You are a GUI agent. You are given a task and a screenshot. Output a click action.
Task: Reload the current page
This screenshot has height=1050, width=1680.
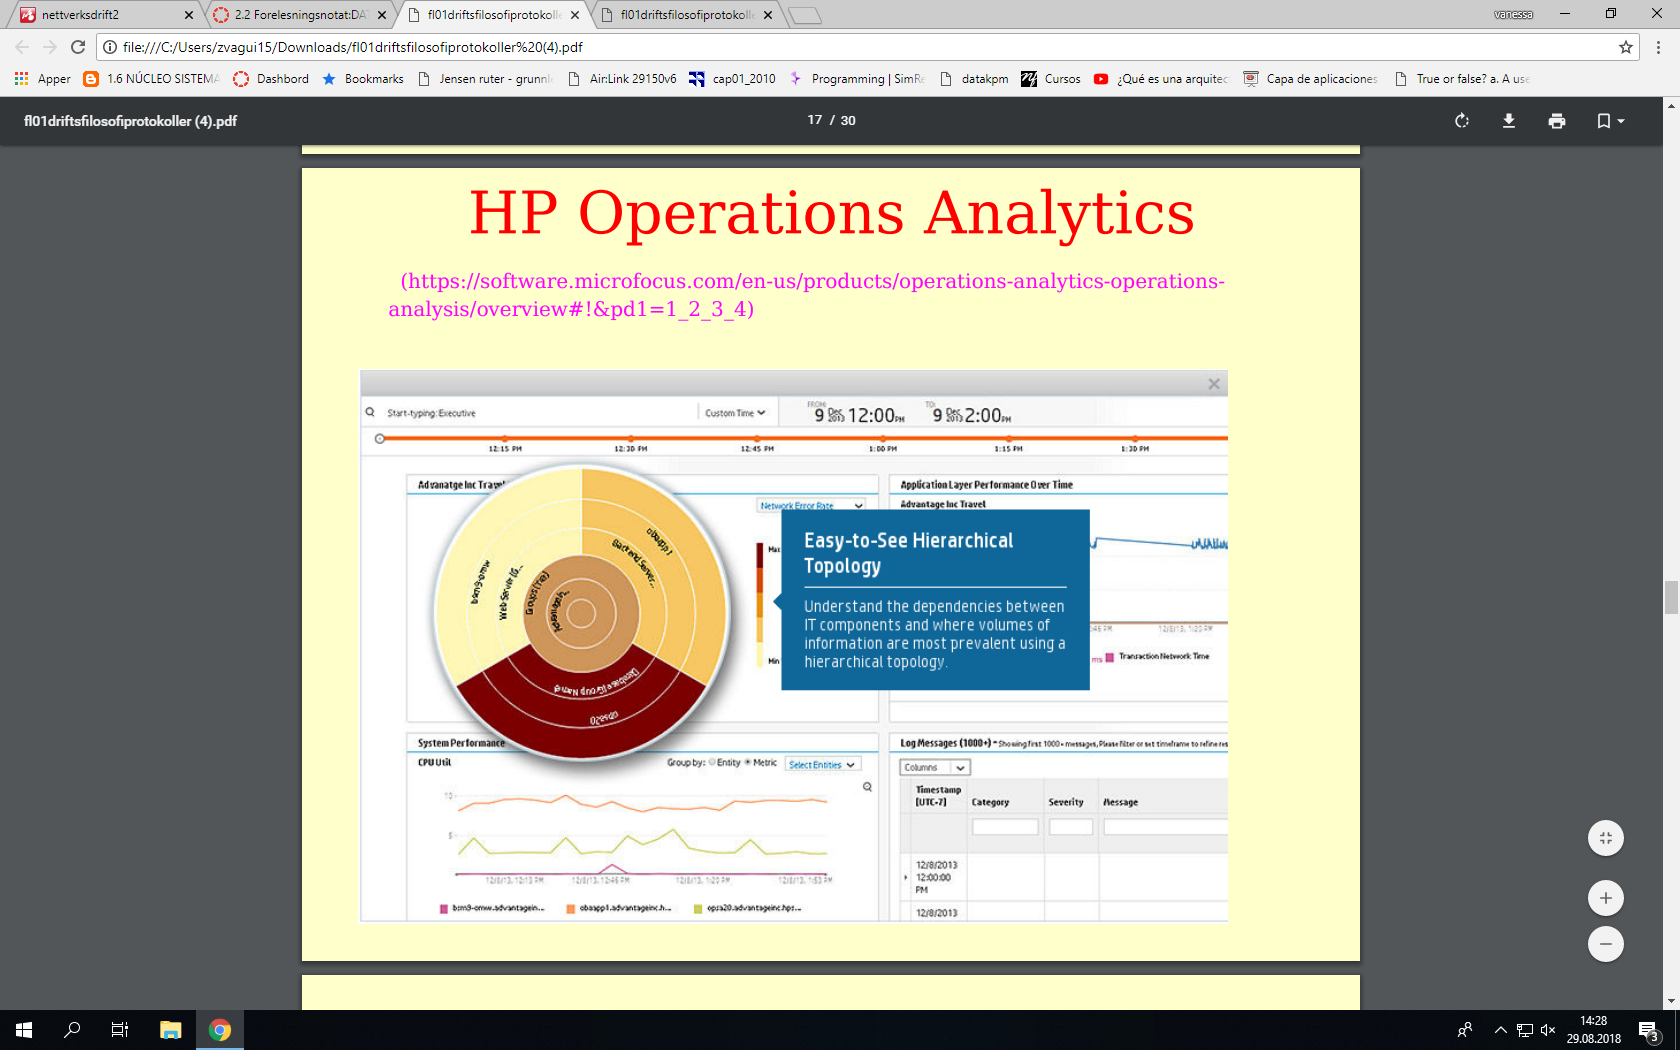point(78,47)
